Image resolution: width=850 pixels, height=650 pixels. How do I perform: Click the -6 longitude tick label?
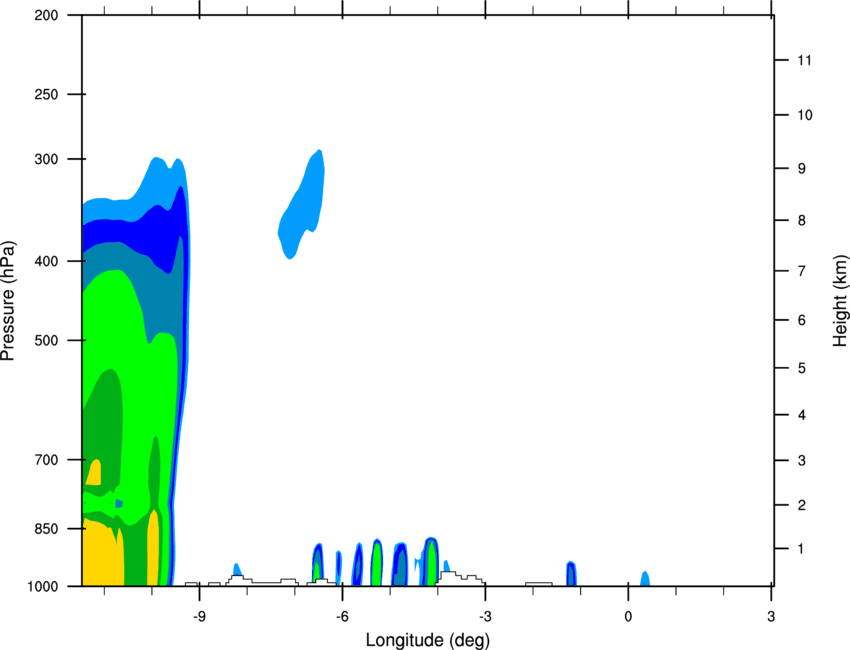[342, 616]
